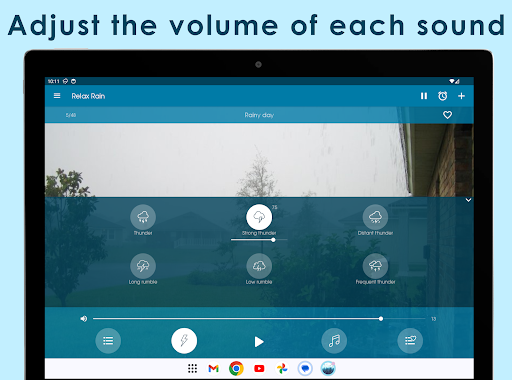
Task: Open the music notes tab
Action: coord(334,341)
